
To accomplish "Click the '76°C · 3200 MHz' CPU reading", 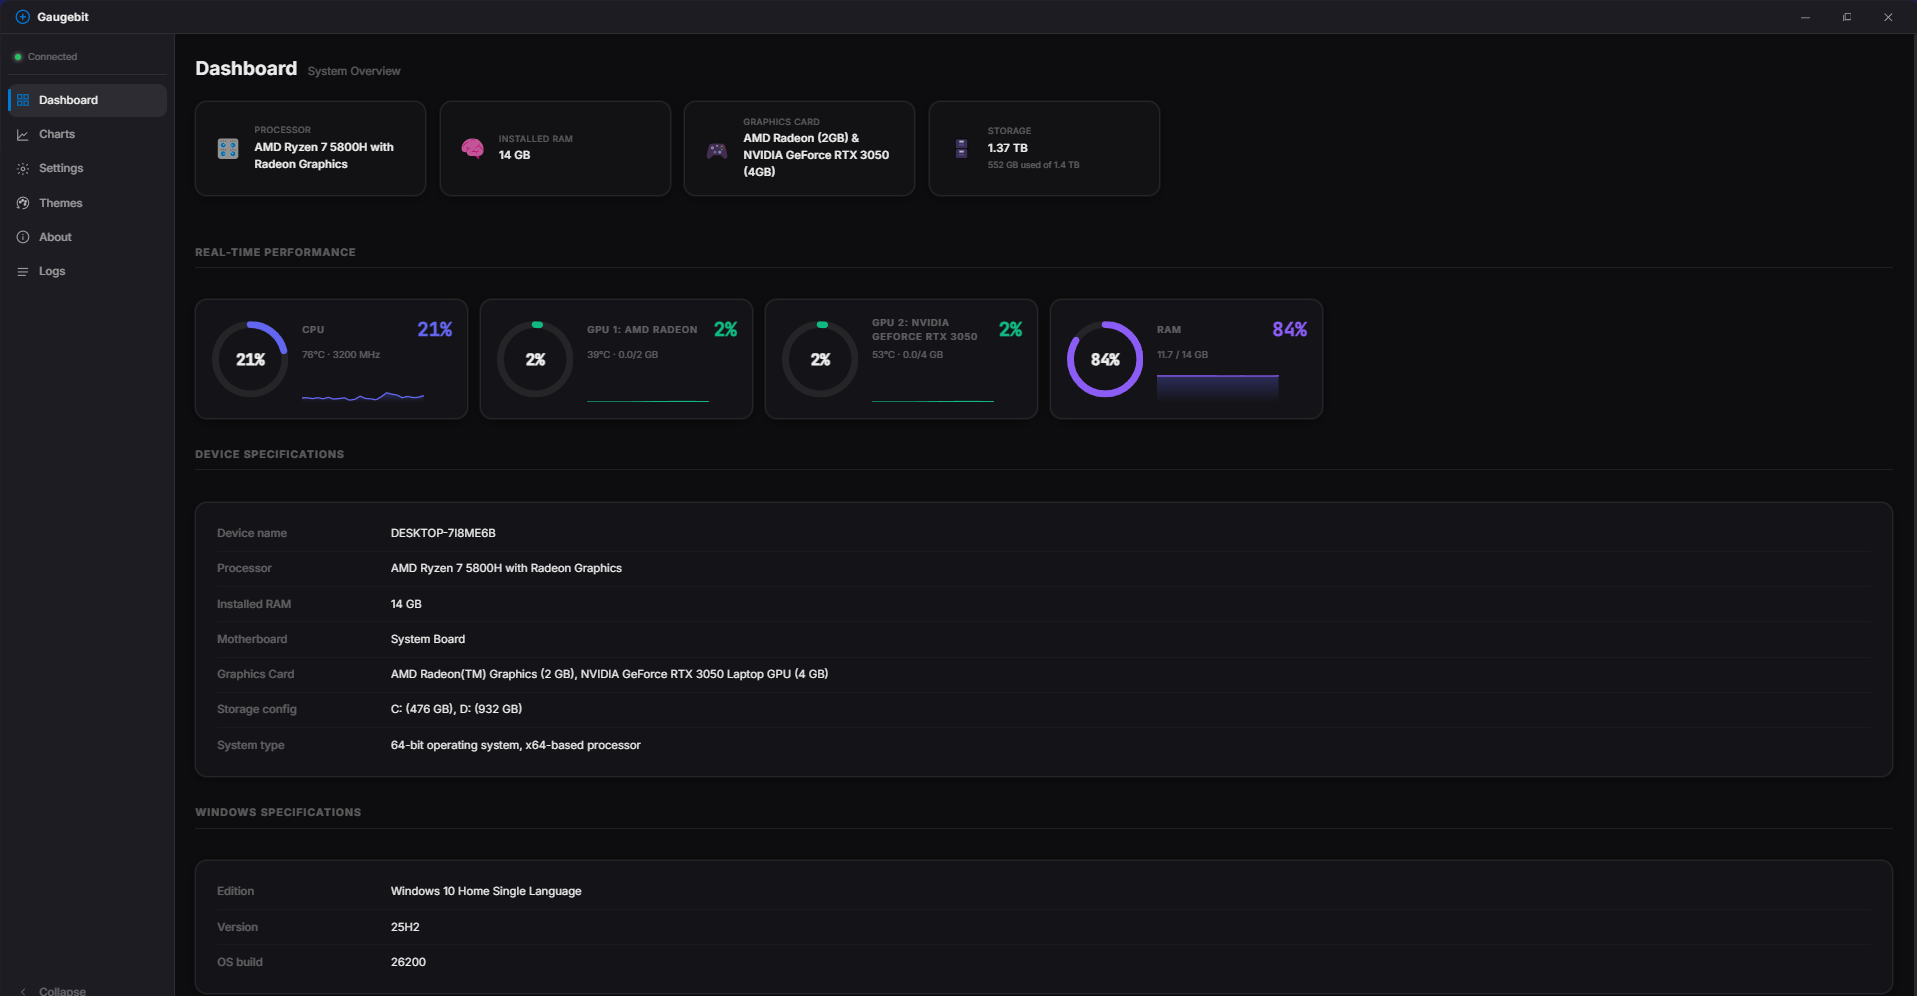I will point(341,355).
